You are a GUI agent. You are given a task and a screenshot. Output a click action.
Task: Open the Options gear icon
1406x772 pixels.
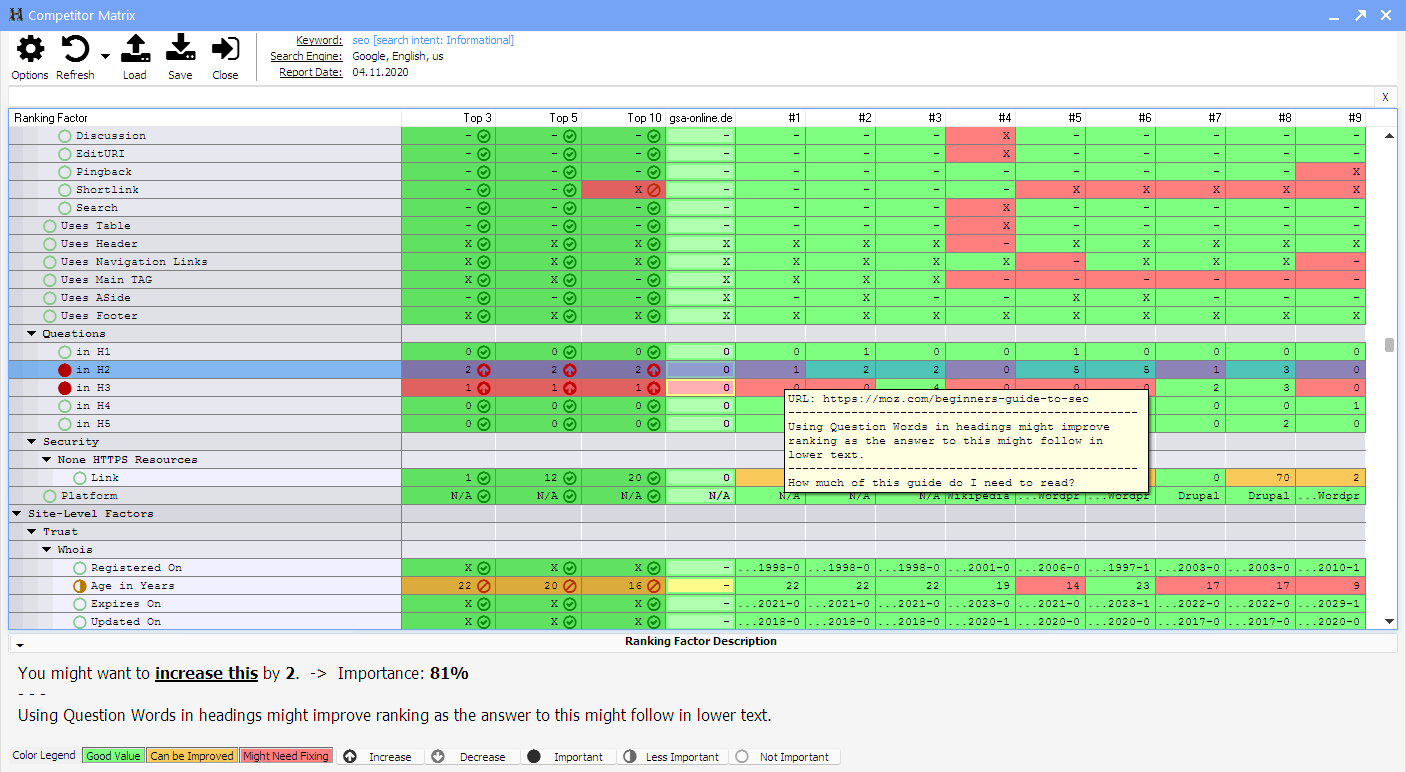pyautogui.click(x=30, y=49)
